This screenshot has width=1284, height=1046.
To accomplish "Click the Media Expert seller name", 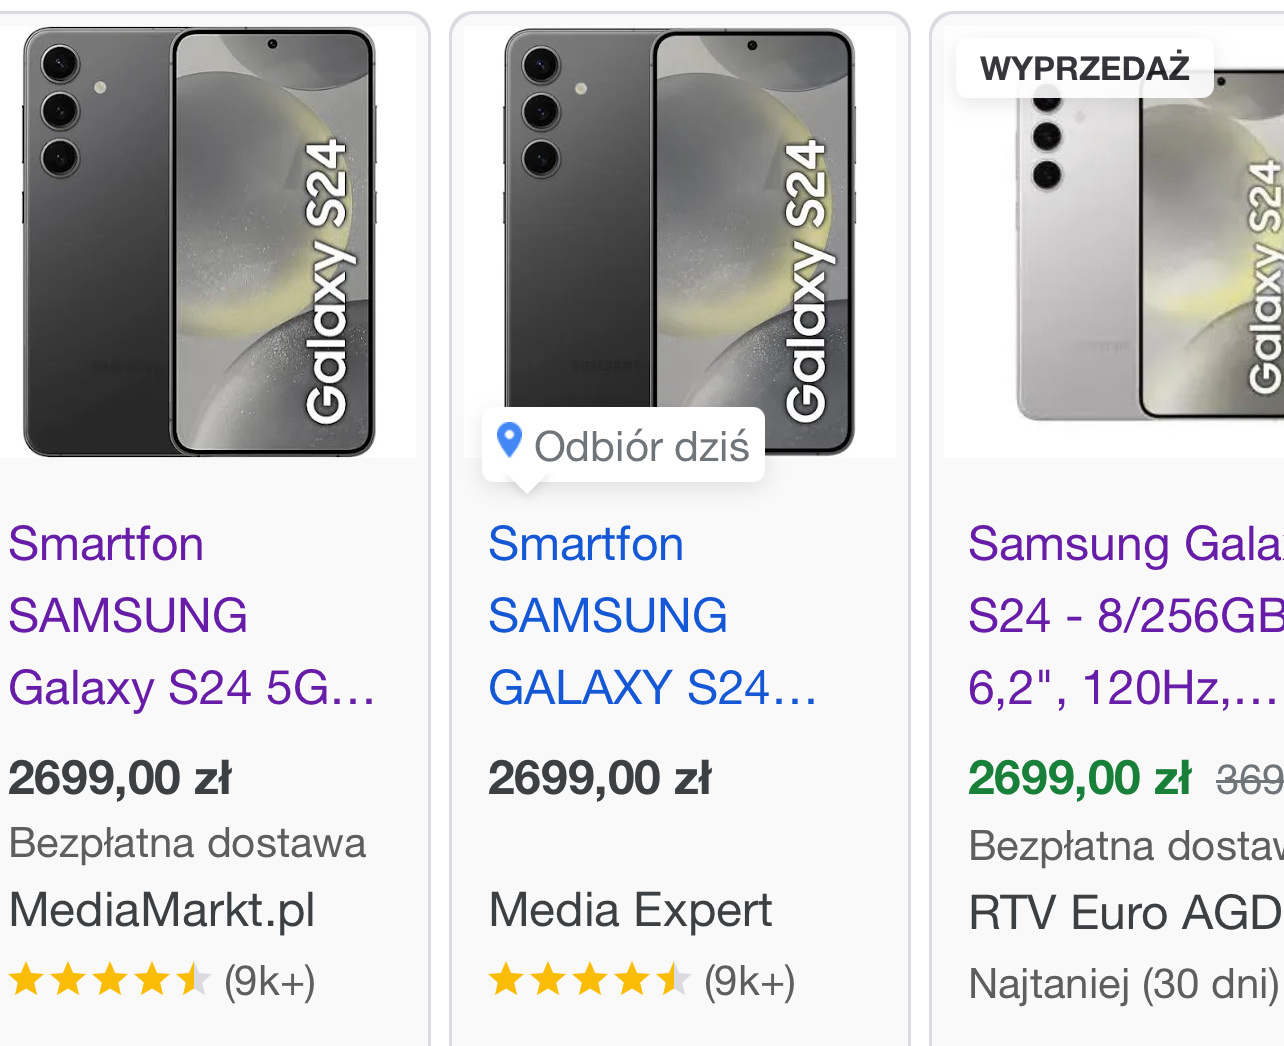I will tap(630, 910).
